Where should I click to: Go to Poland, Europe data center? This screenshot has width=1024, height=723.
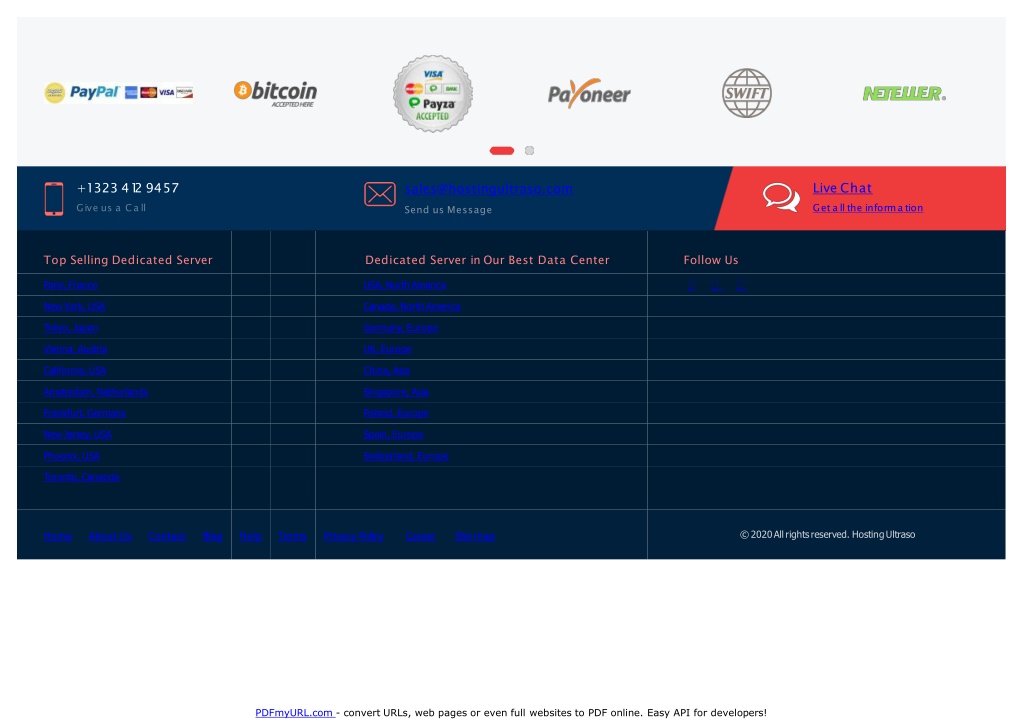click(396, 413)
